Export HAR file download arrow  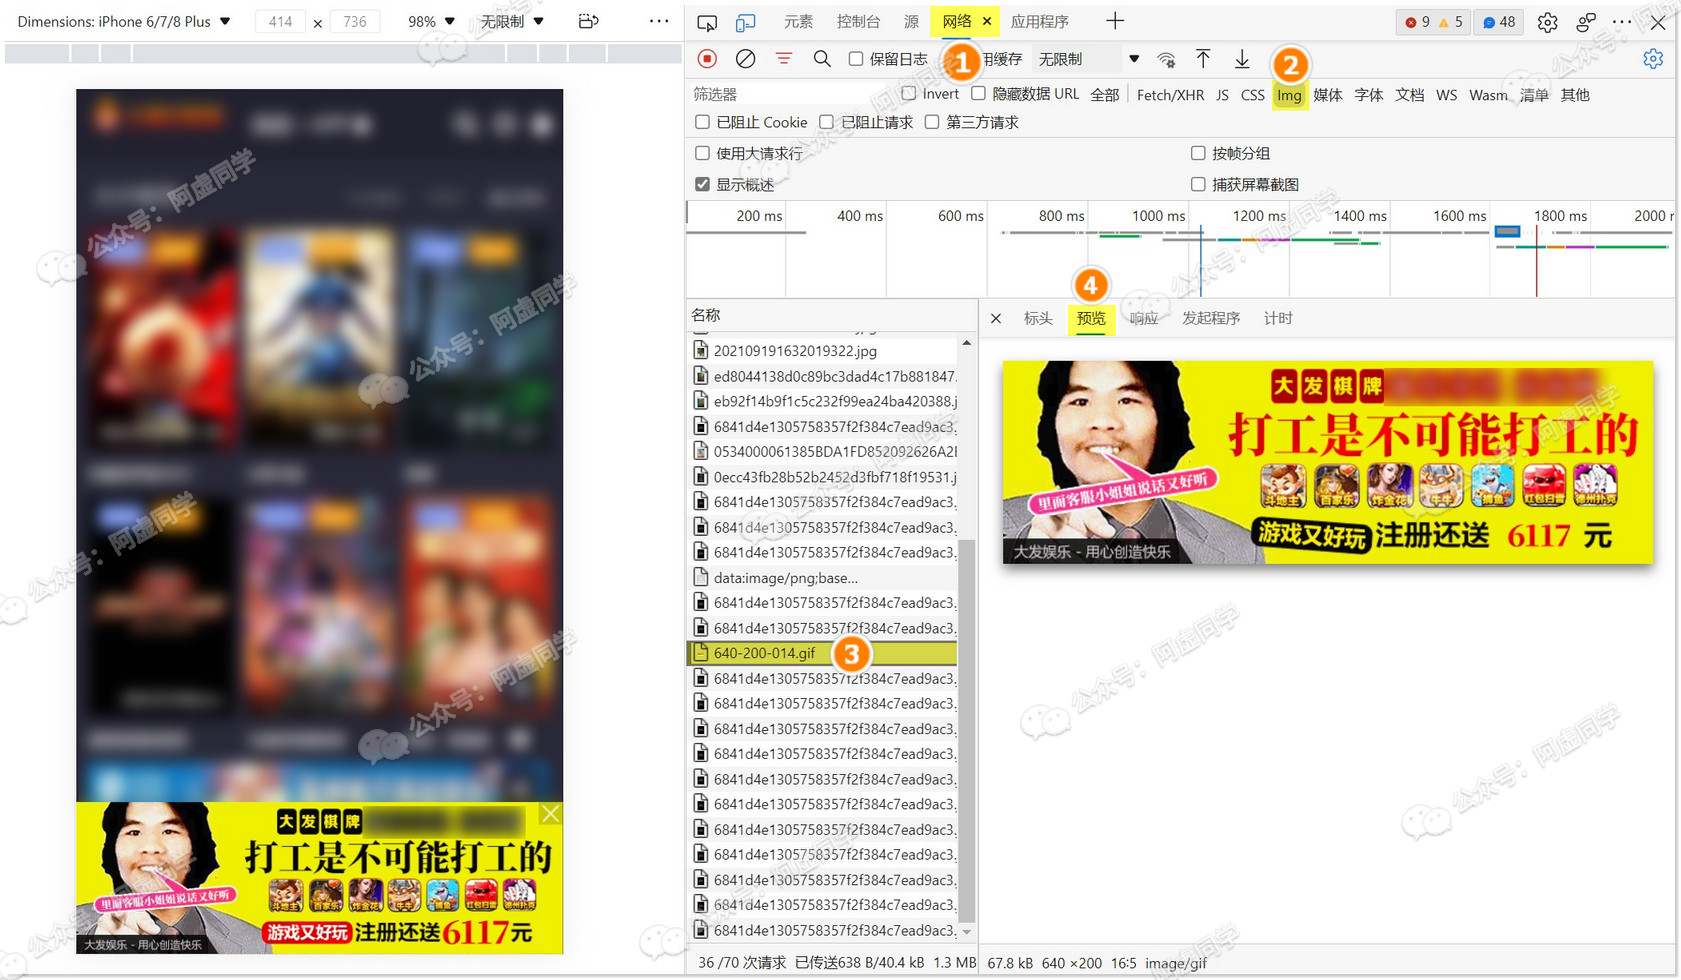pyautogui.click(x=1242, y=59)
